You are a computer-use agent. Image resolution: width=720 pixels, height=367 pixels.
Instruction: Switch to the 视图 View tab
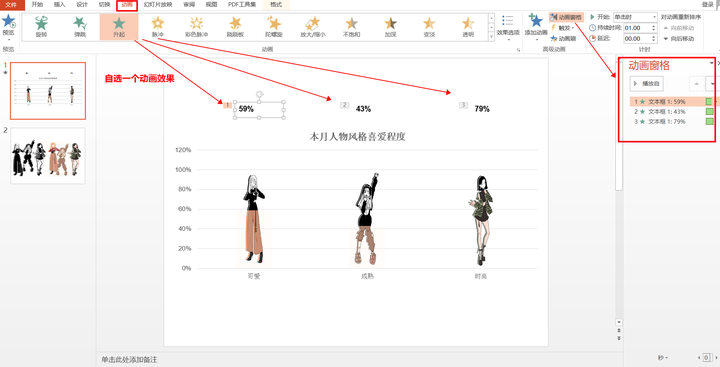(211, 5)
